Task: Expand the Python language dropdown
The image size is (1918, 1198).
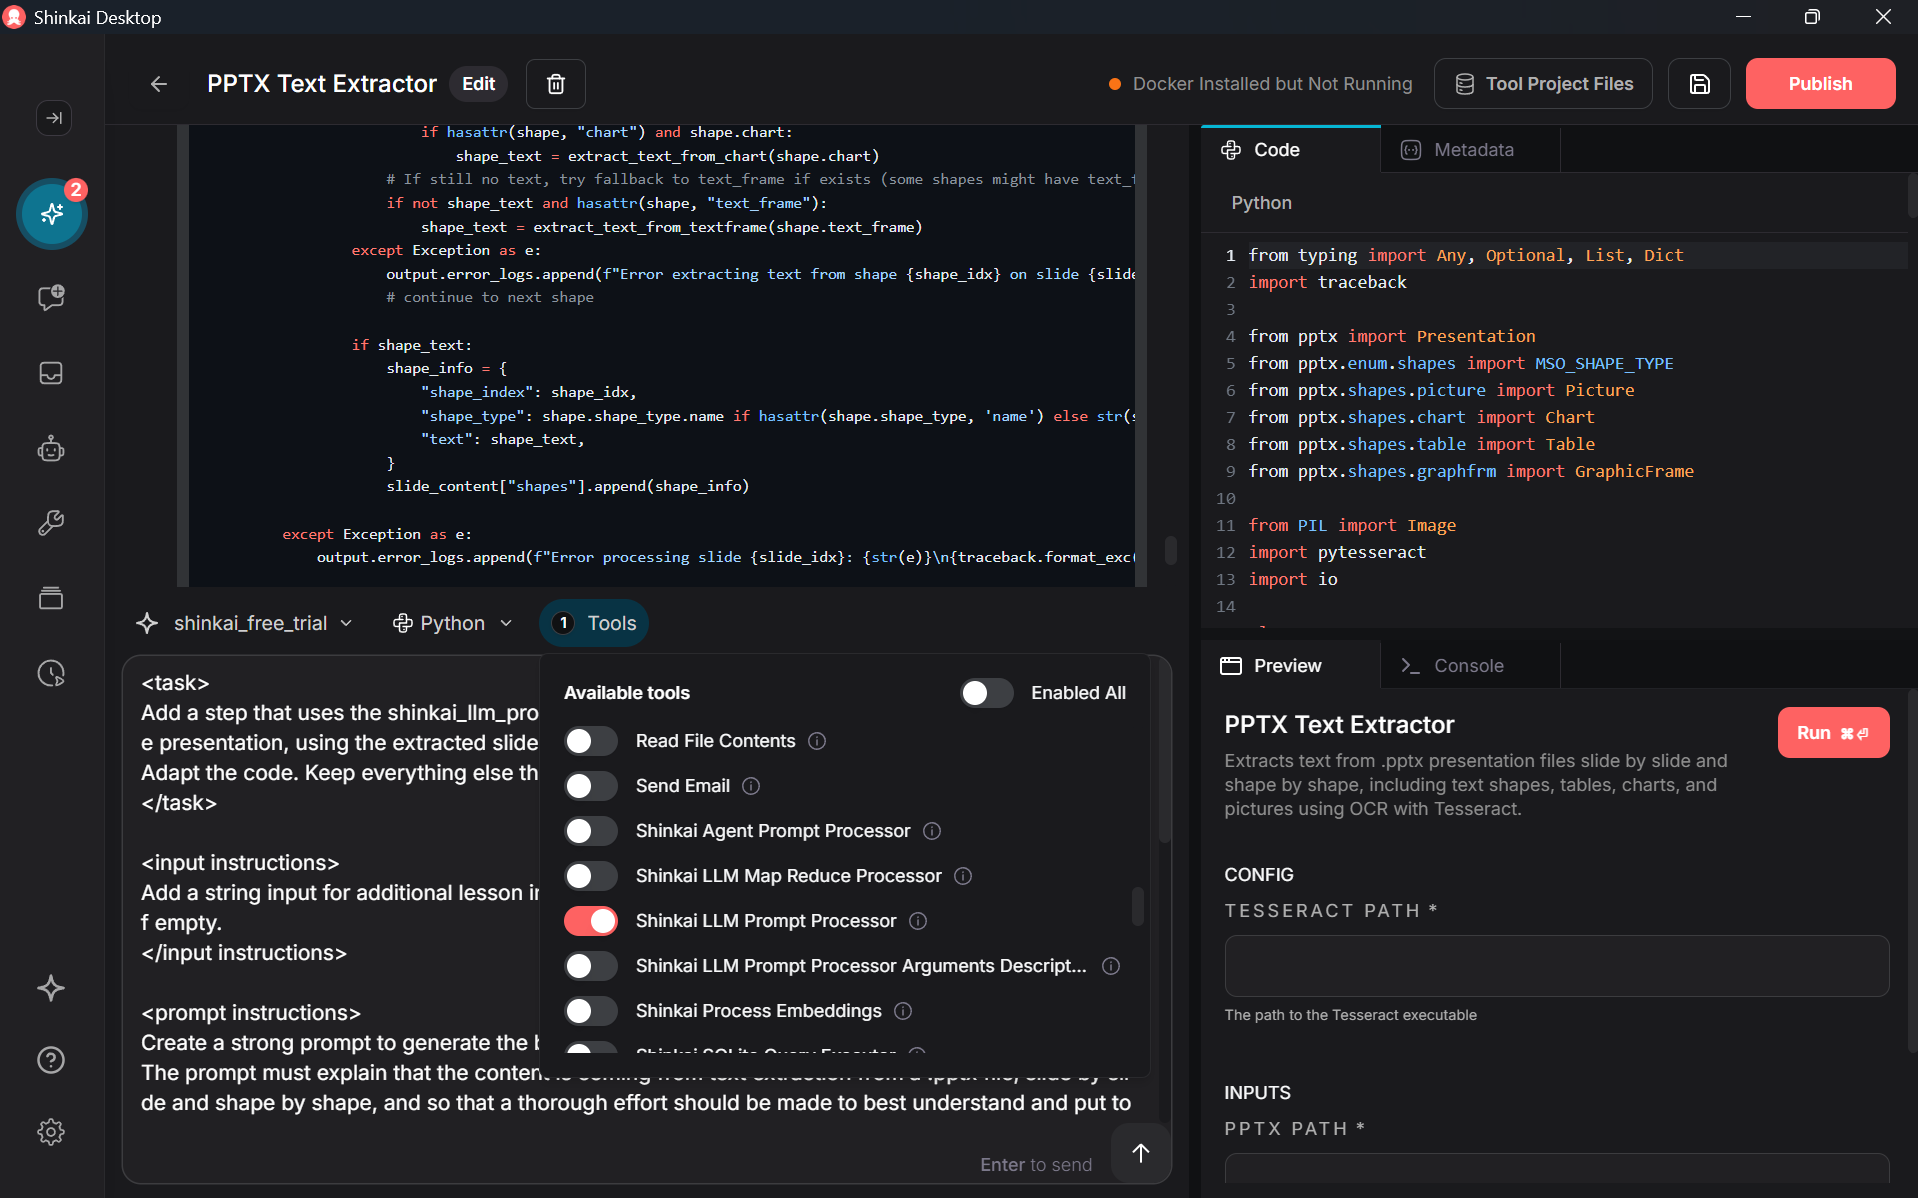Action: point(451,622)
